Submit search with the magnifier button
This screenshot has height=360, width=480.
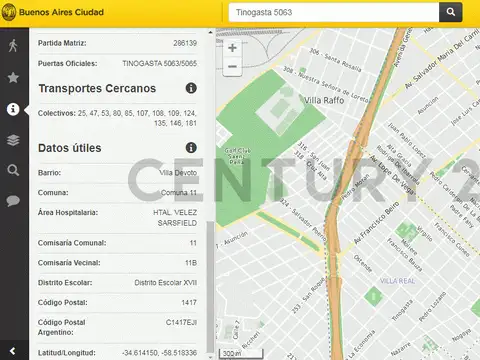(451, 12)
